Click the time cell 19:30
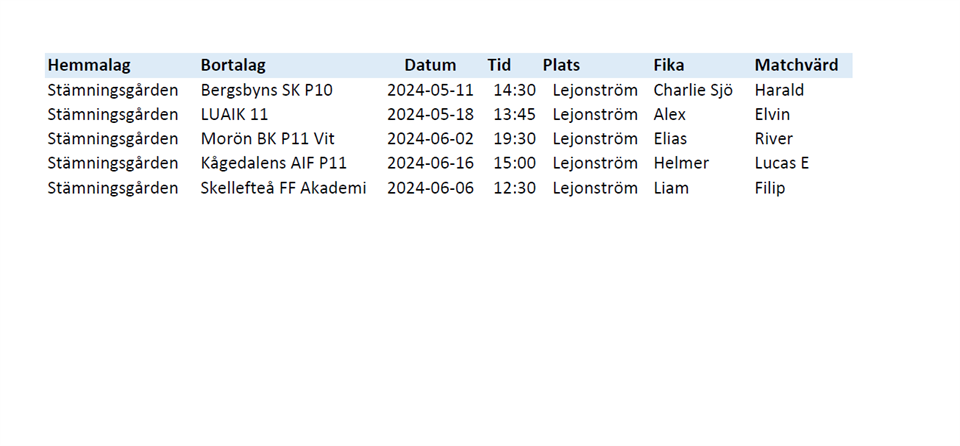The height and width of the screenshot is (446, 960). 514,138
